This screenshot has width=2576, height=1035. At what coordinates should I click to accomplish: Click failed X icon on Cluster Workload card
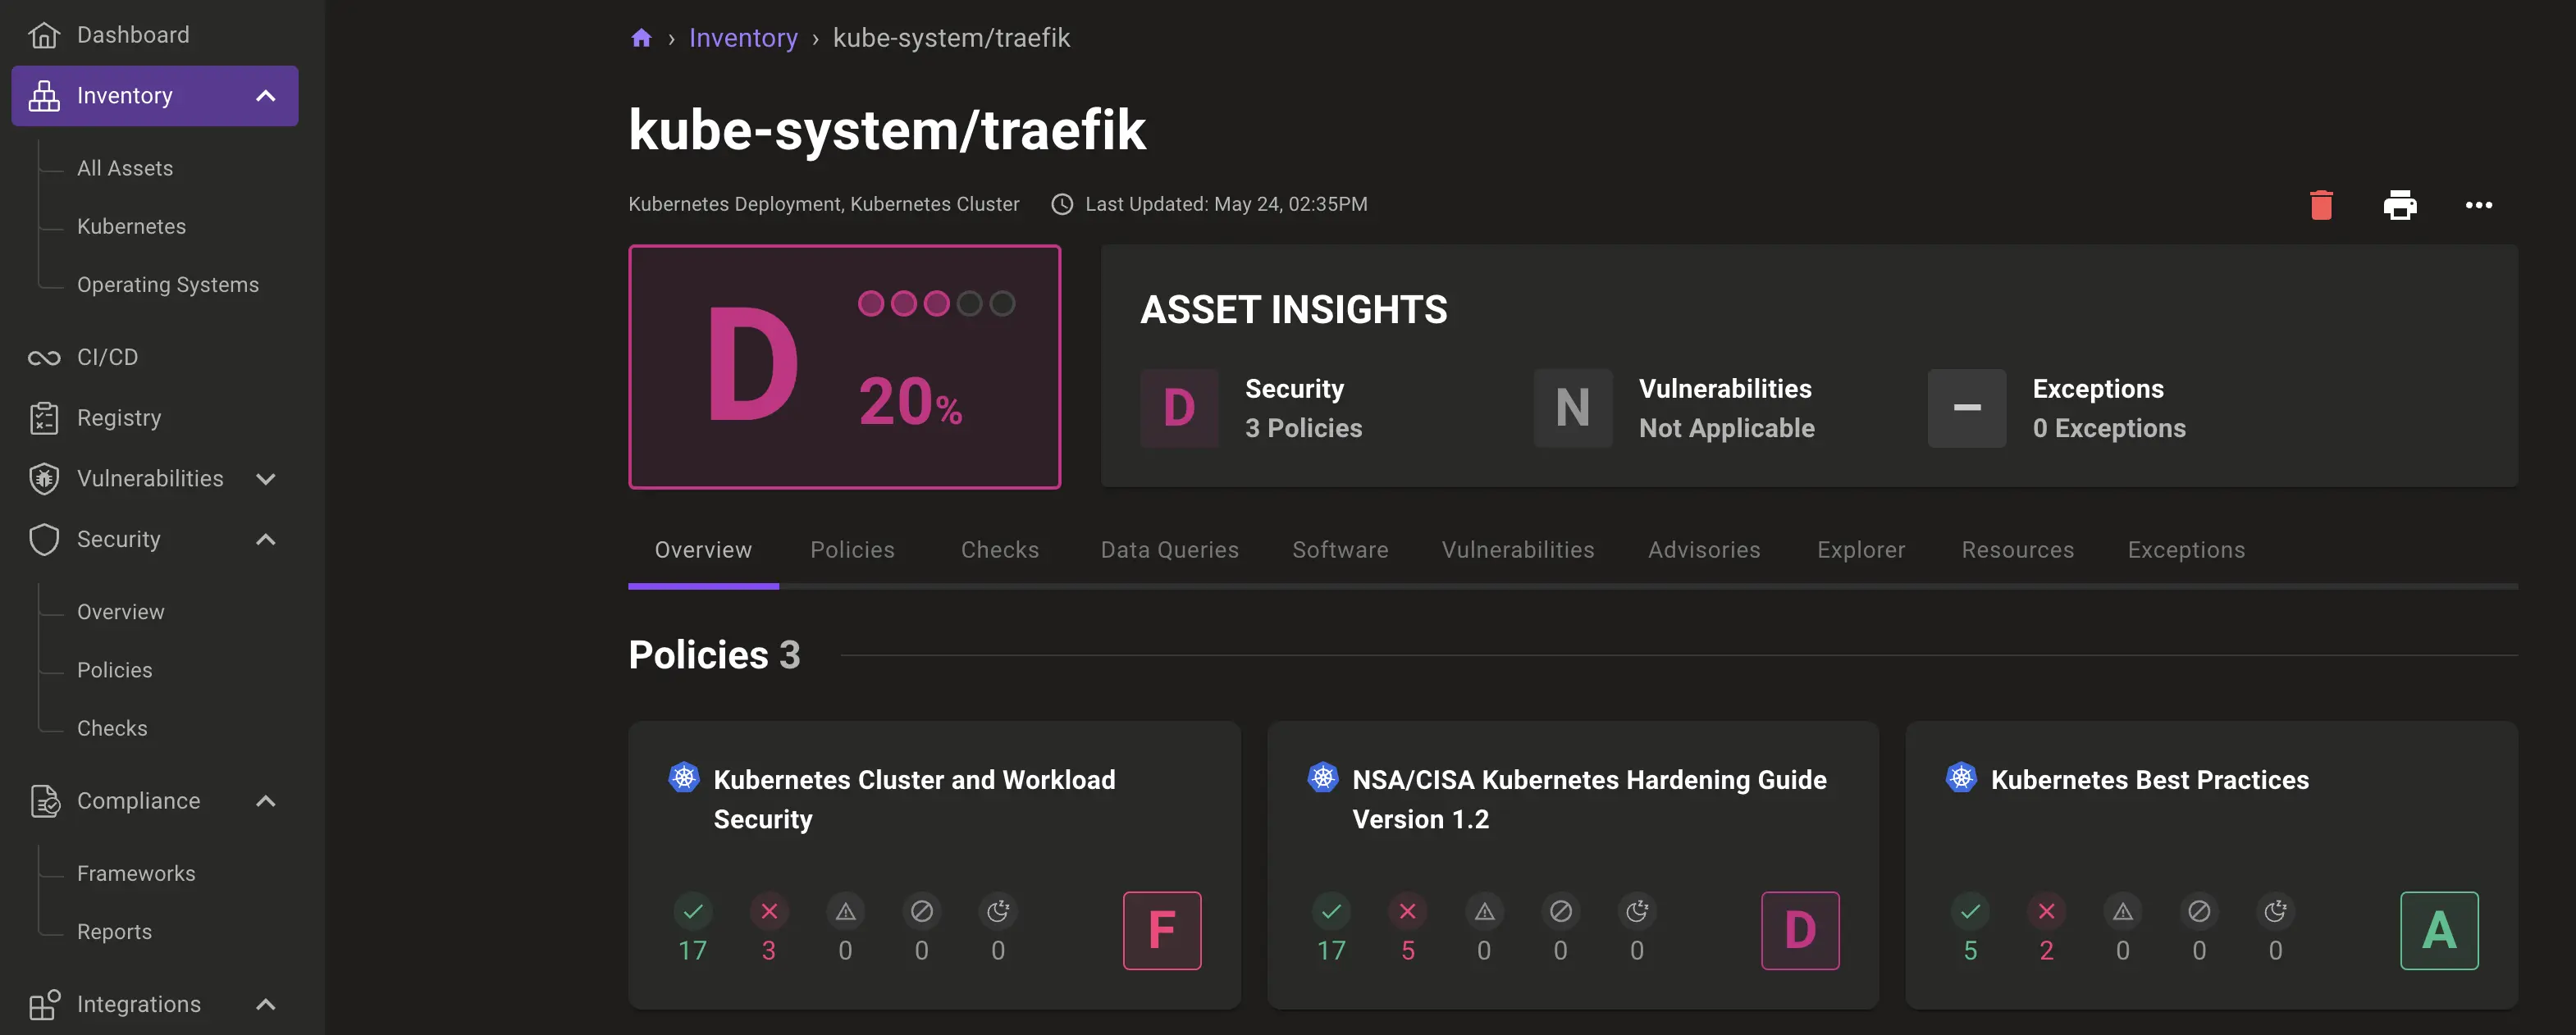coord(769,911)
